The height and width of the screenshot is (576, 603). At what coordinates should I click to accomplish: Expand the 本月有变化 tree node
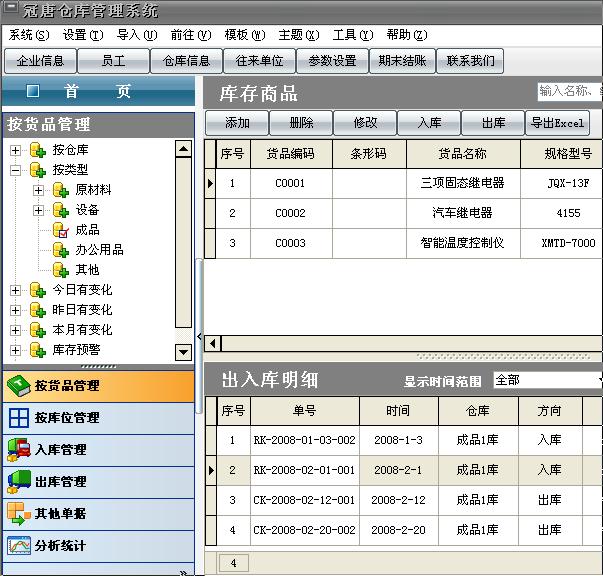pos(15,330)
